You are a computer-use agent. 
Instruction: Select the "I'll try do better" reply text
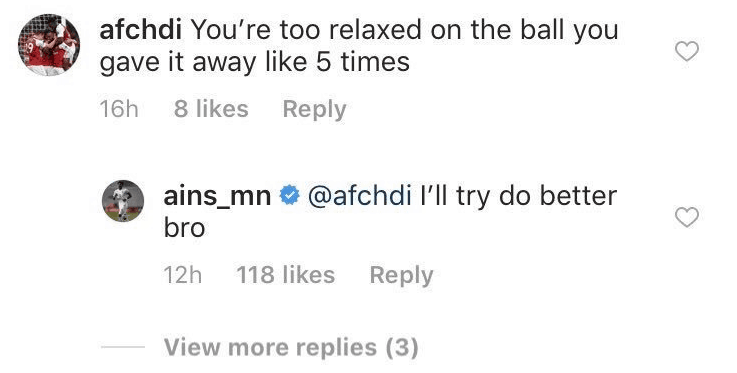click(518, 196)
